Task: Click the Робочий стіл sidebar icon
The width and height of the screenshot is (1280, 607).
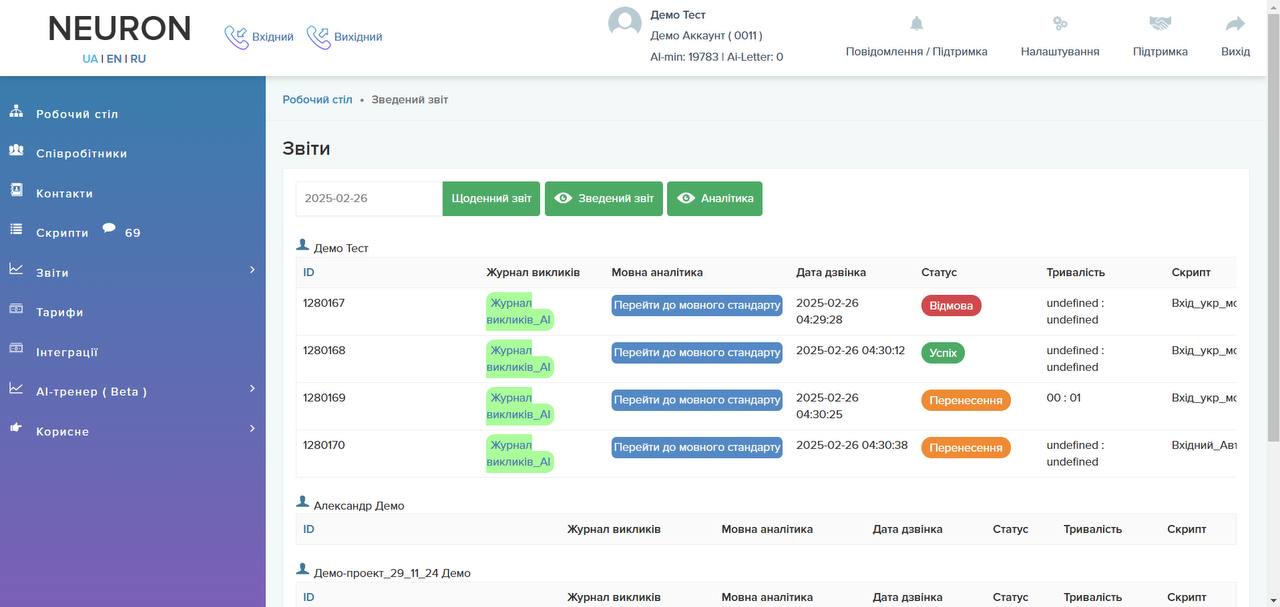Action: tap(16, 113)
